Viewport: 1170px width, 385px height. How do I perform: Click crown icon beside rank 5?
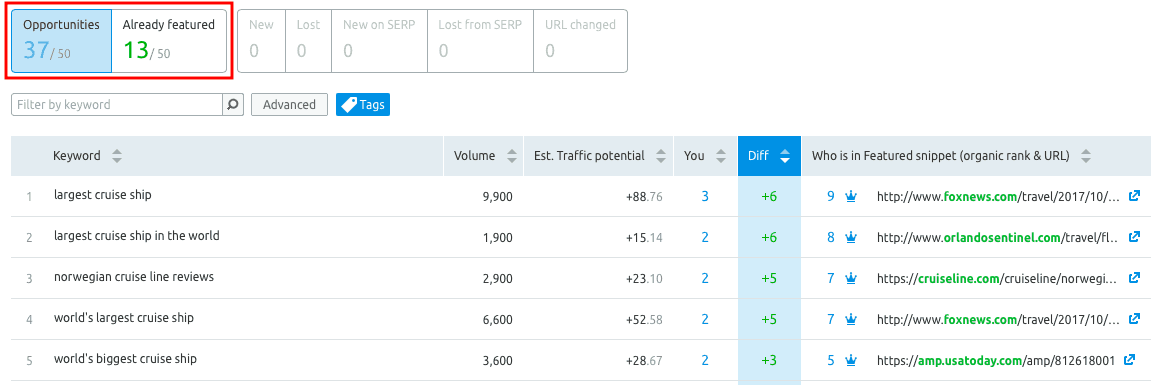851,361
